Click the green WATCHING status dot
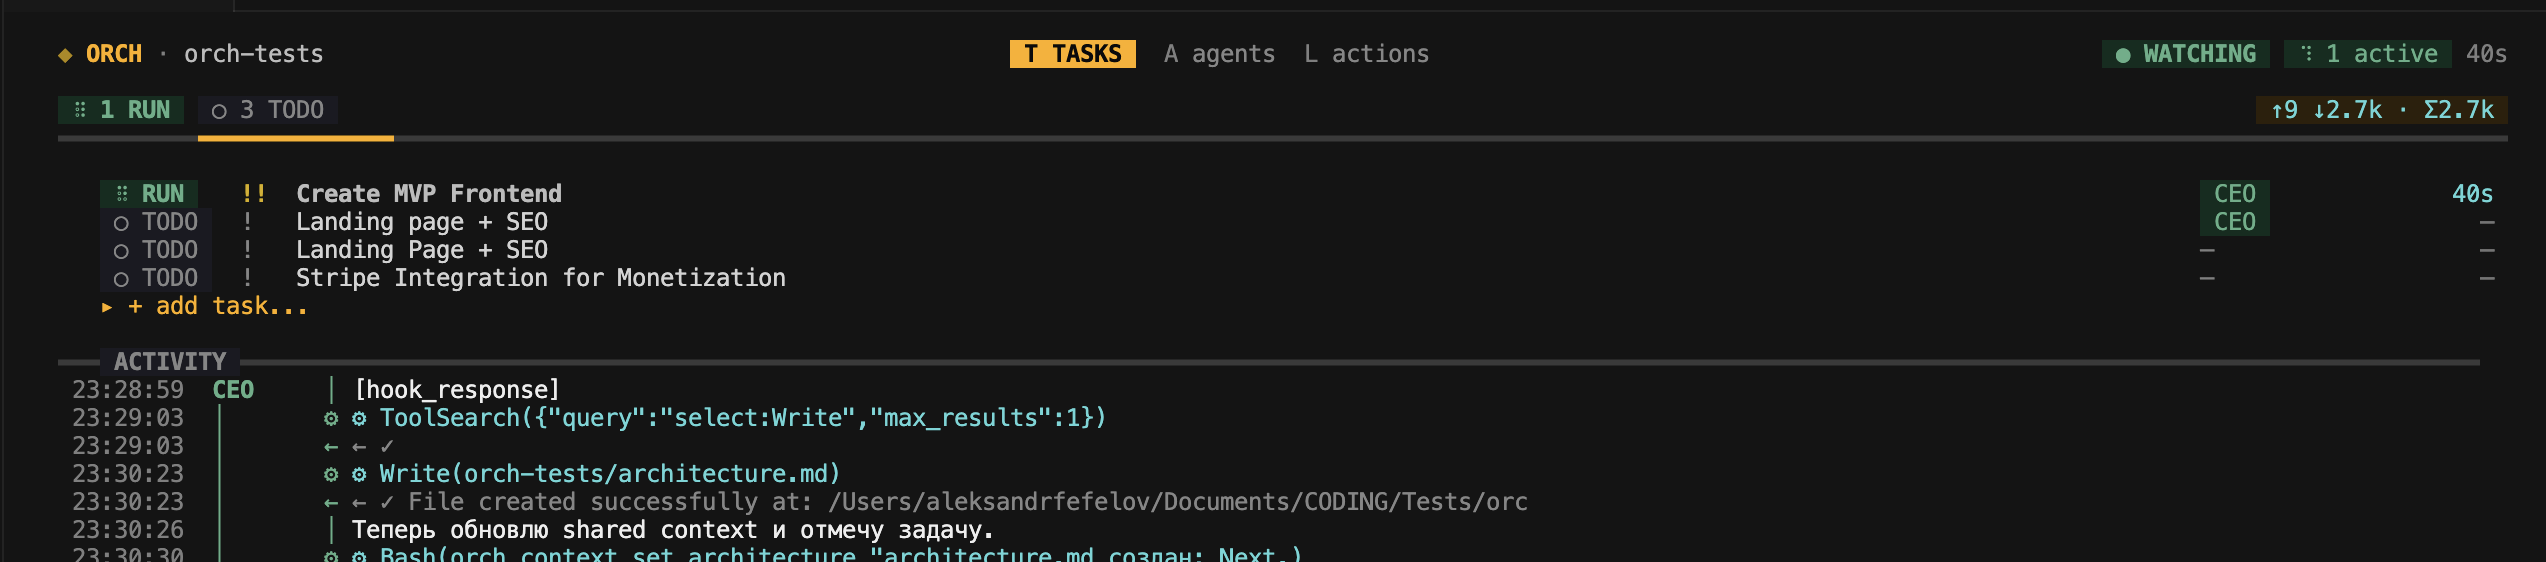Image resolution: width=2546 pixels, height=562 pixels. [2122, 55]
